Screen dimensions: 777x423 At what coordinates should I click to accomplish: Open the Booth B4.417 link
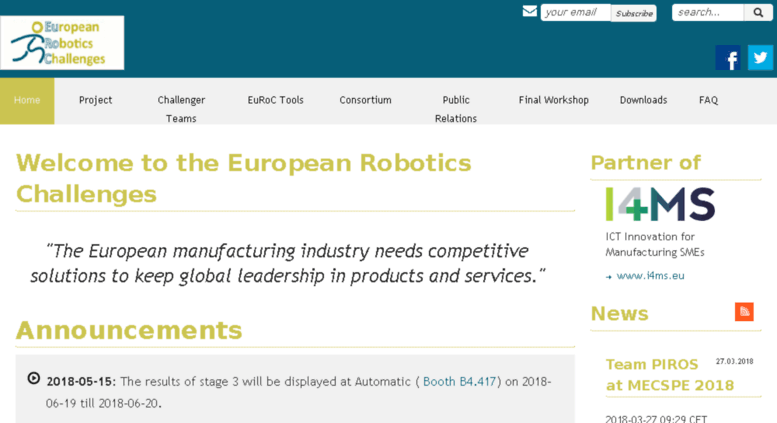459,382
